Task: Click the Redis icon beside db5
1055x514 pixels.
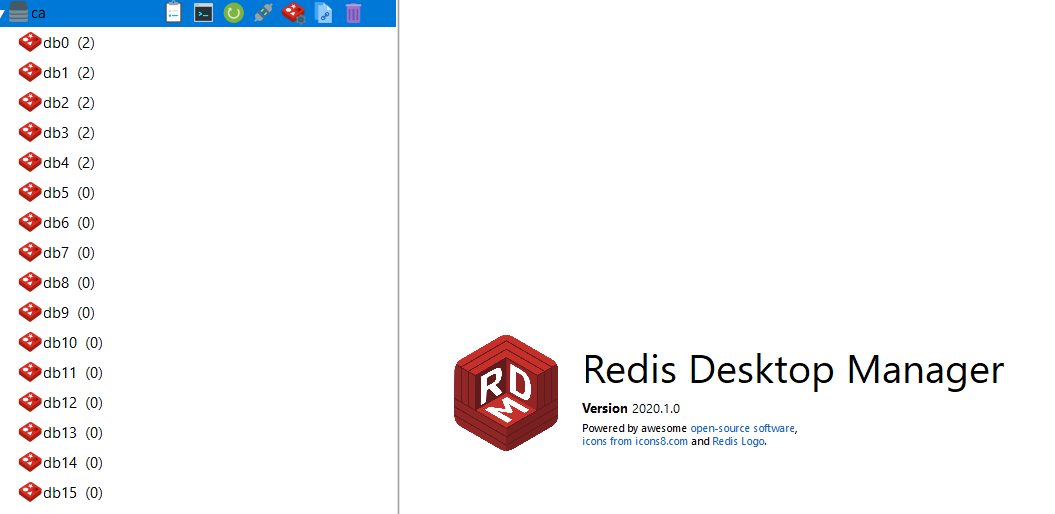Action: pyautogui.click(x=30, y=192)
